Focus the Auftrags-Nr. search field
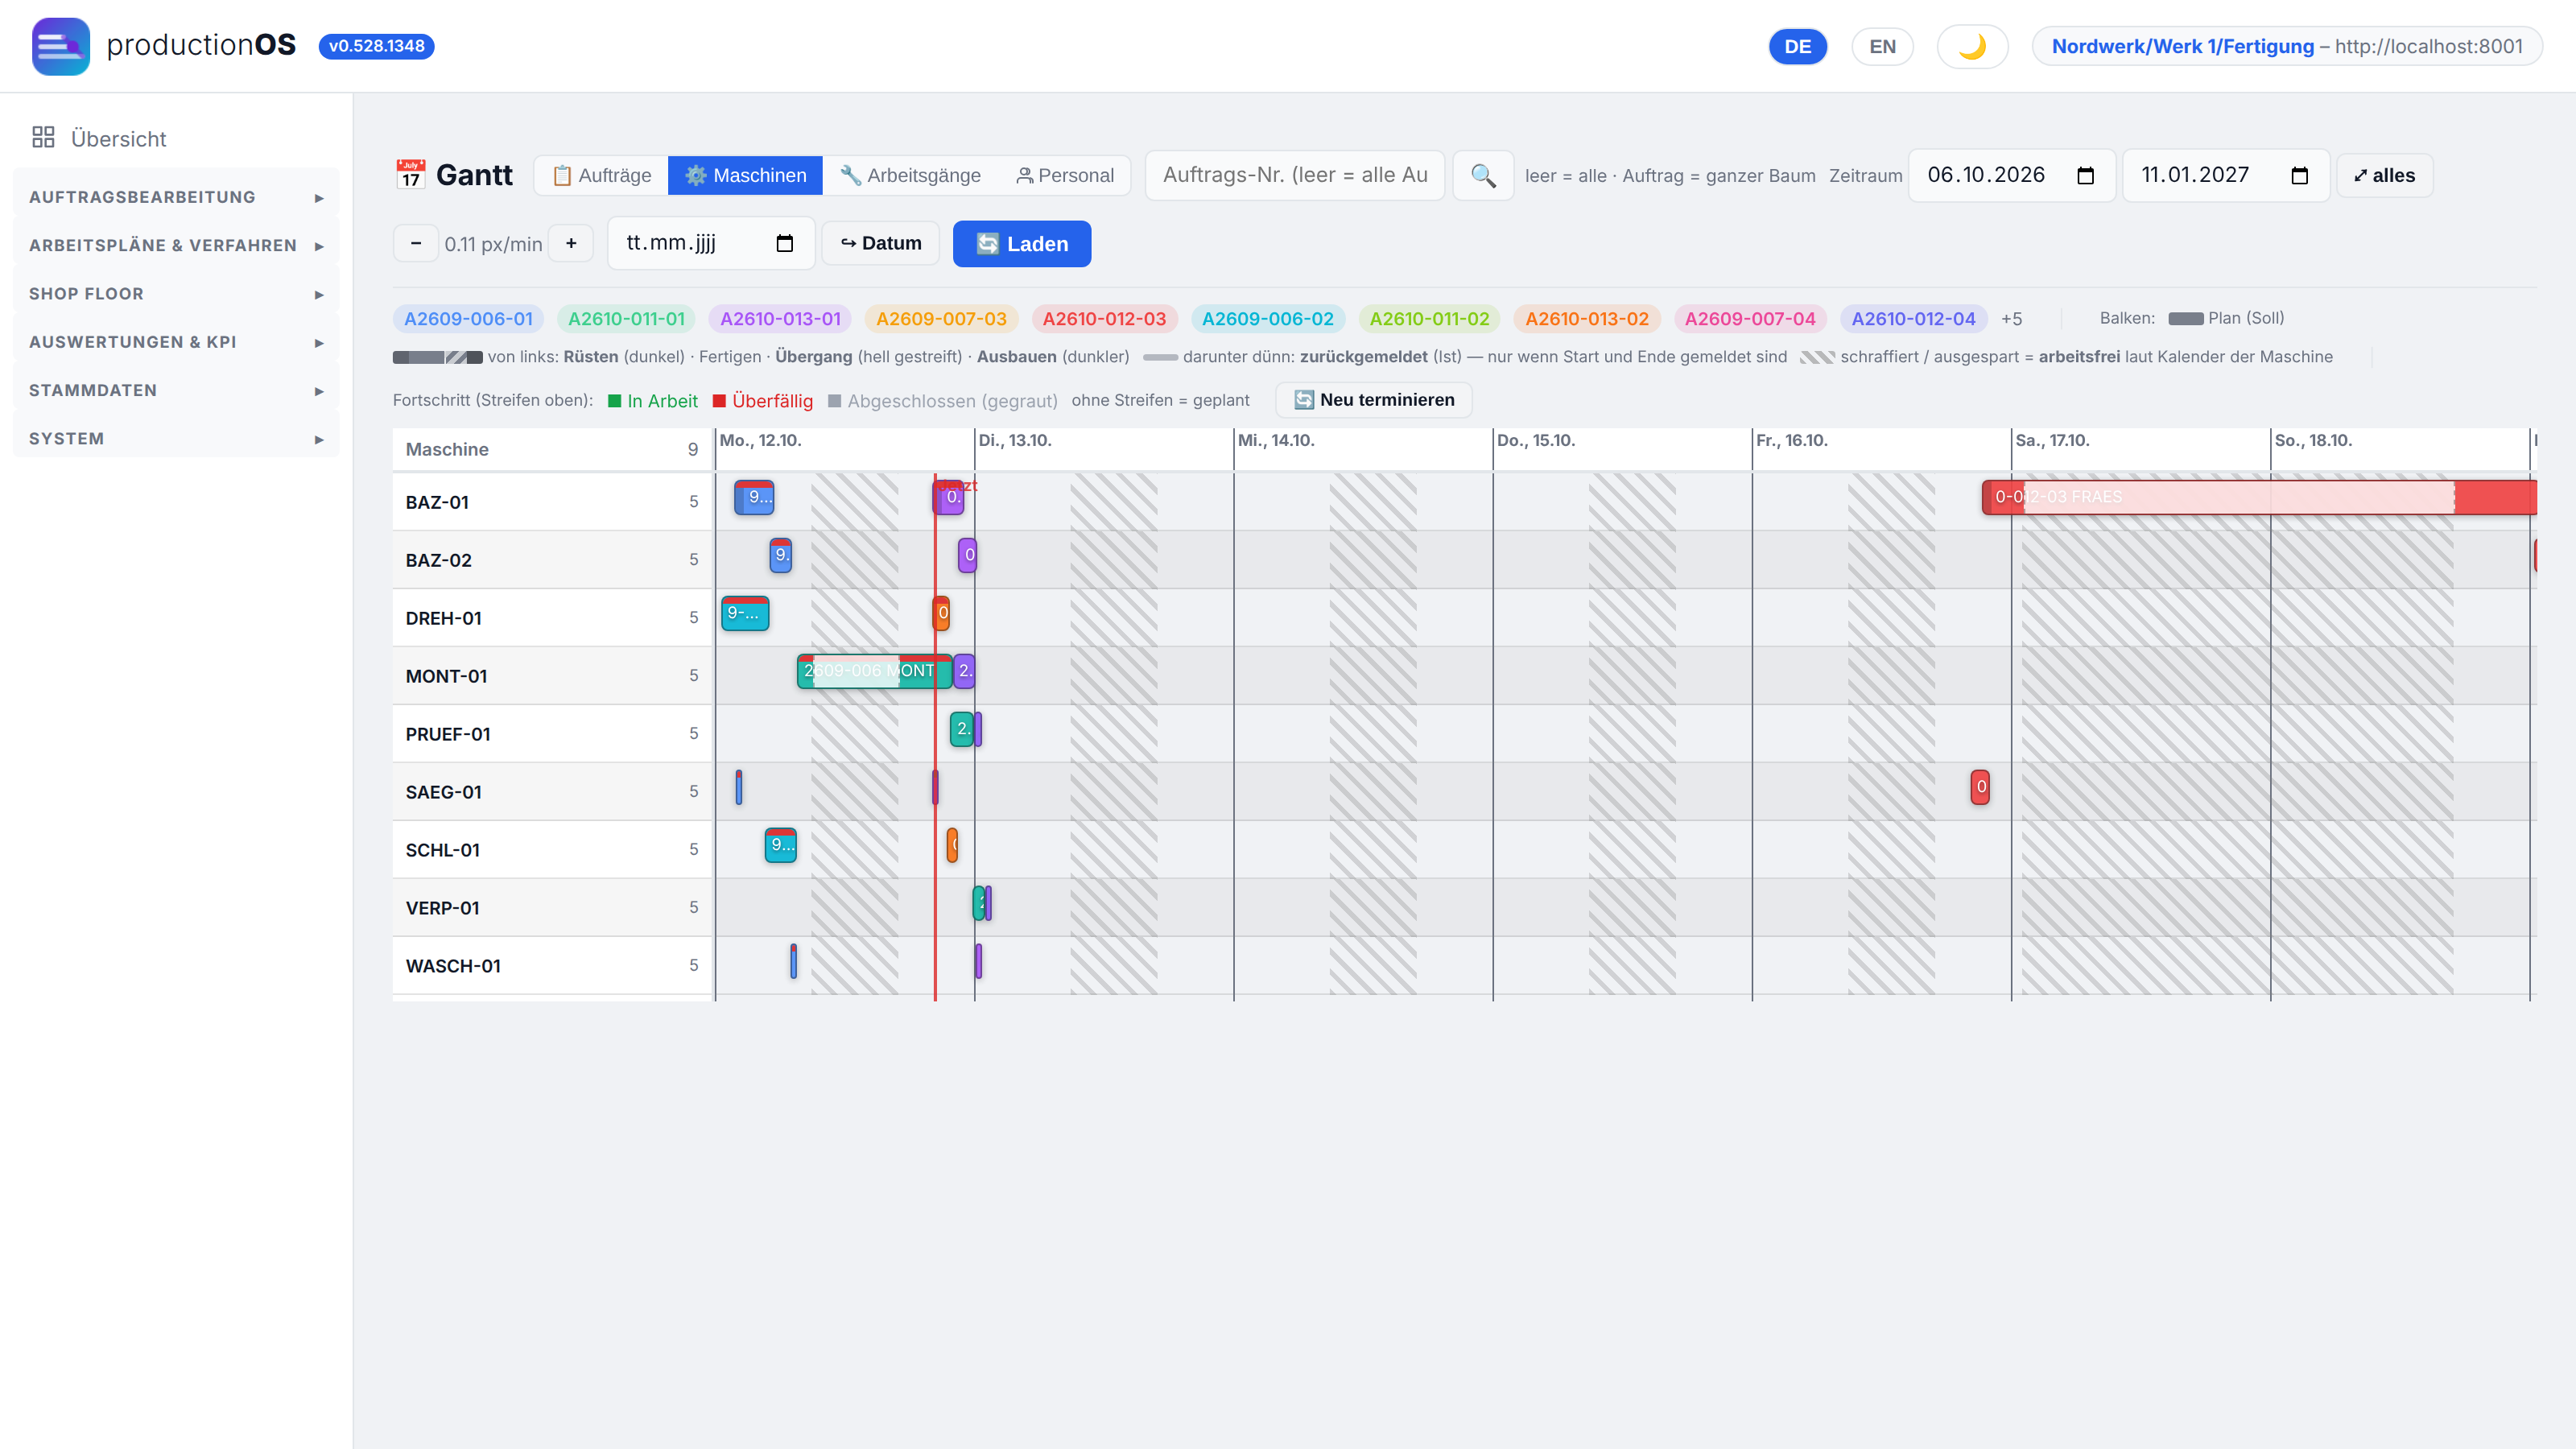The width and height of the screenshot is (2576, 1449). (x=1294, y=176)
